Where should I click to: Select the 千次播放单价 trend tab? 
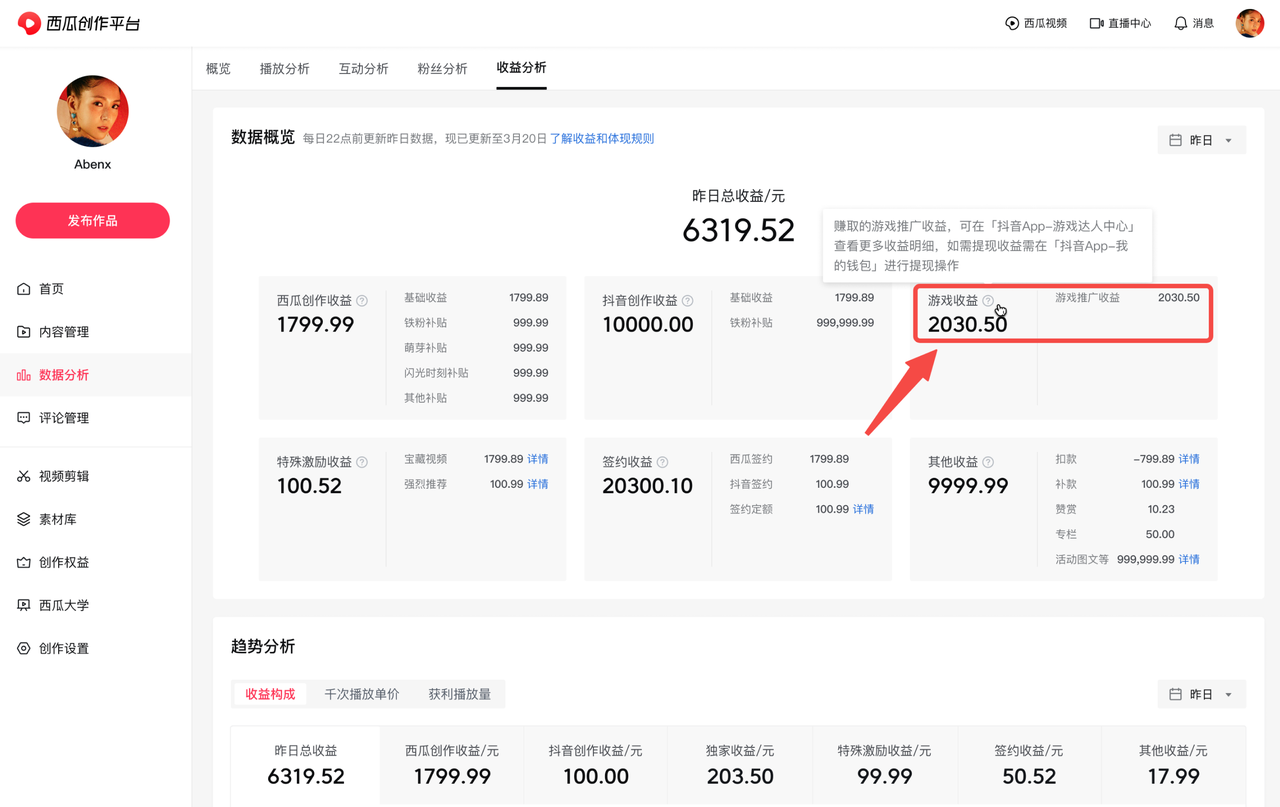362,694
